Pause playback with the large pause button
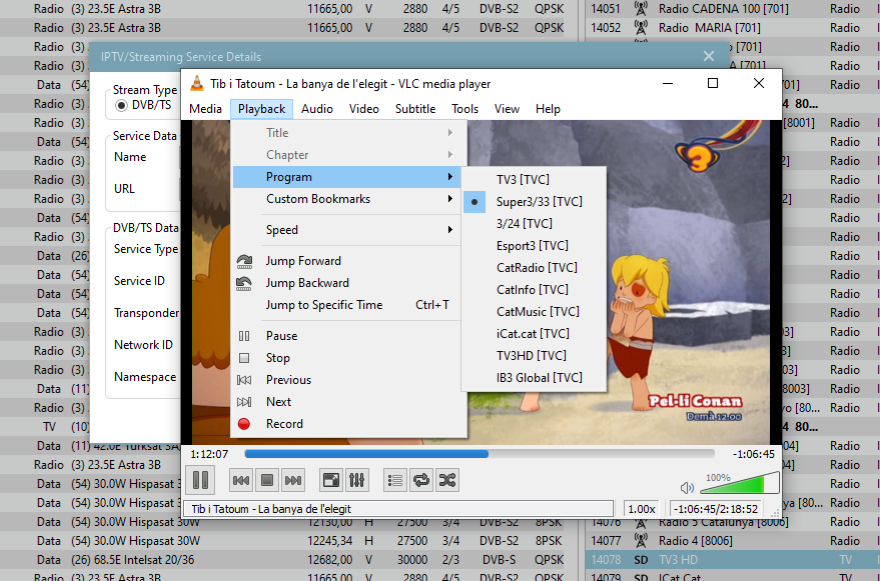Image resolution: width=880 pixels, height=581 pixels. 200,480
